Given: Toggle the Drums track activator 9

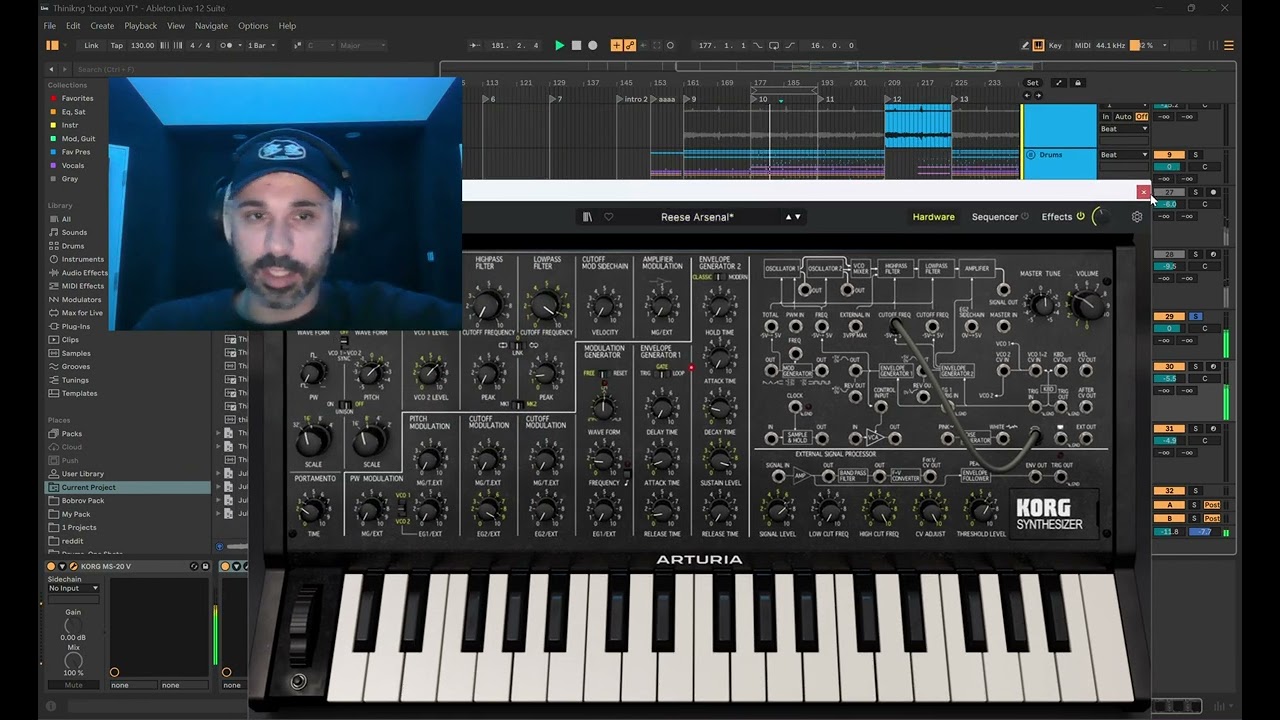Looking at the screenshot, I should click(x=1168, y=155).
